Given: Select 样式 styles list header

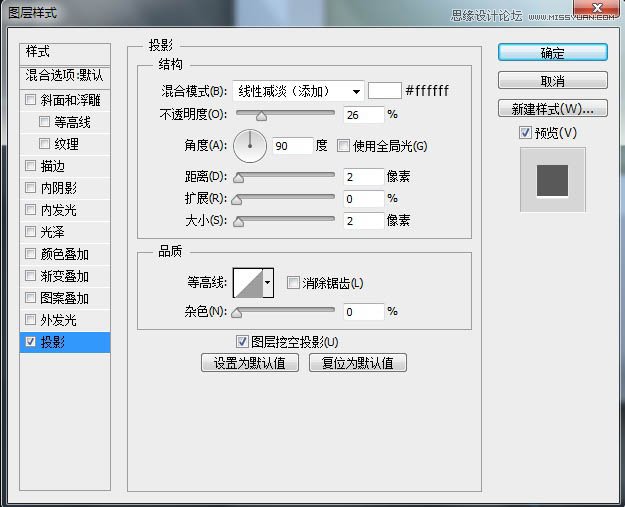Looking at the screenshot, I should pos(65,54).
